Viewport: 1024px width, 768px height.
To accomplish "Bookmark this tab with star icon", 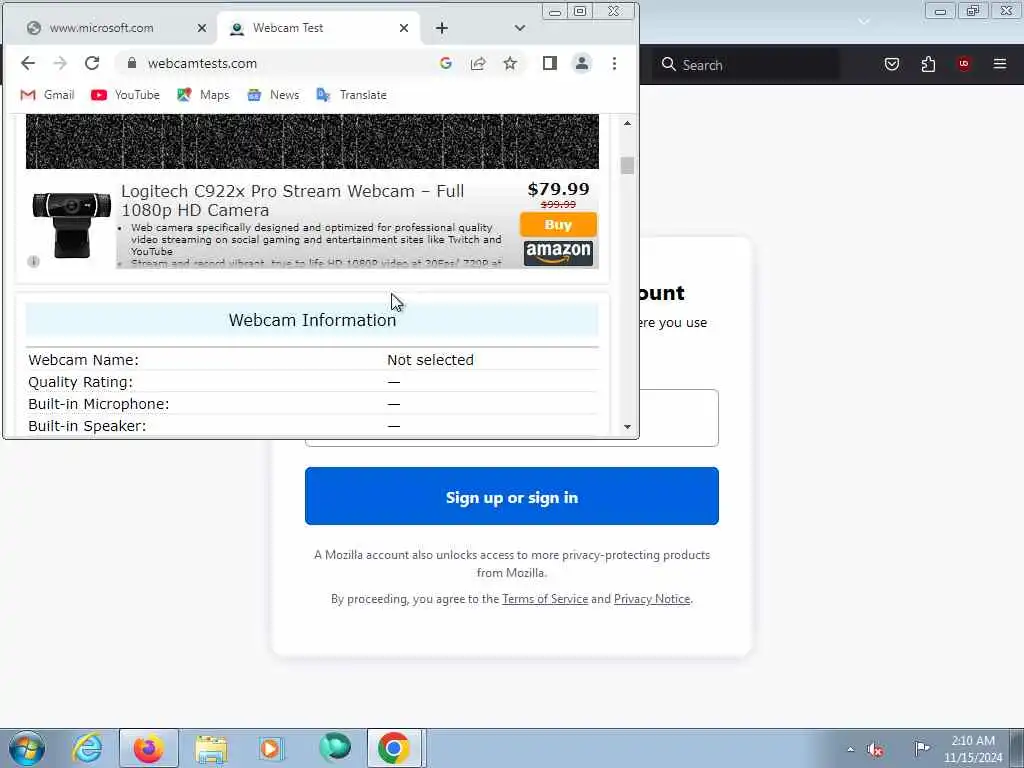I will coord(510,63).
